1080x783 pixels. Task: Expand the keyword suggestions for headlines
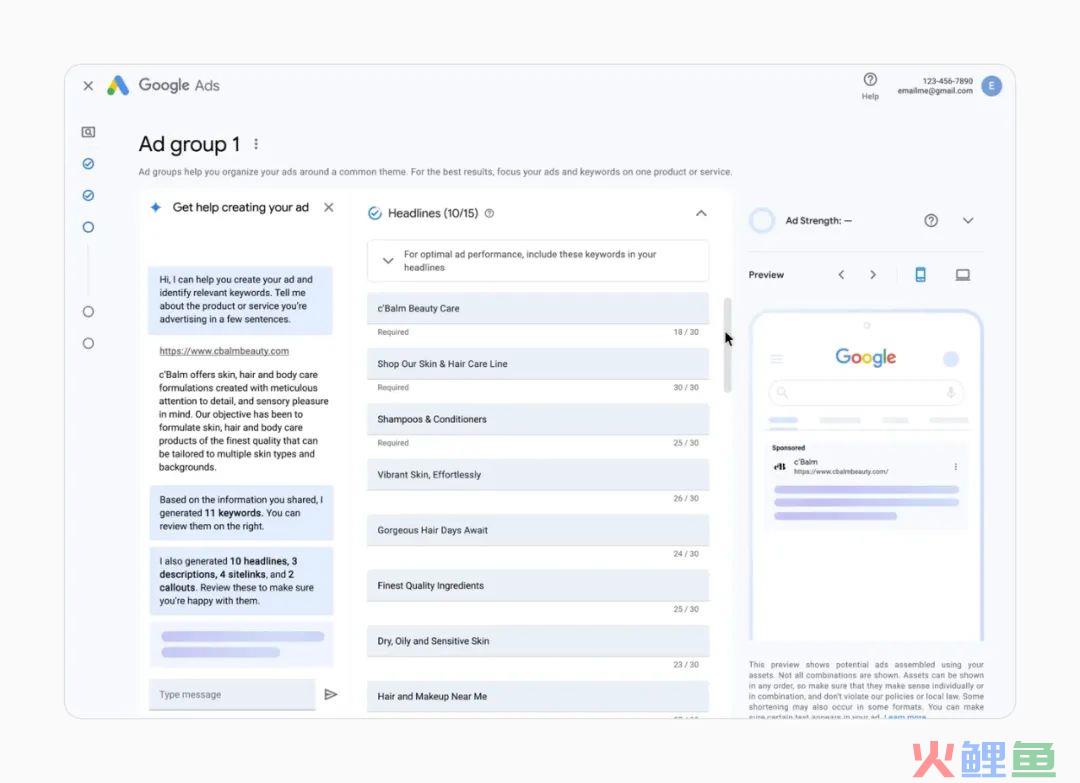[x=388, y=260]
